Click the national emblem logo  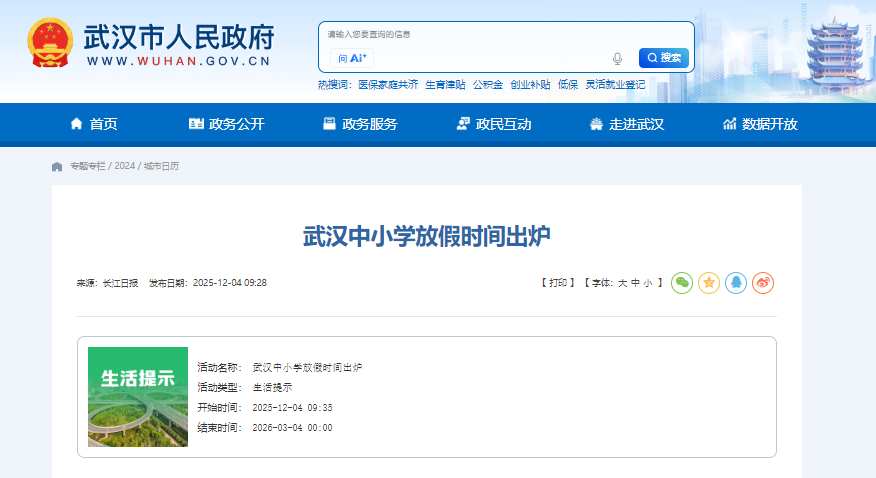pyautogui.click(x=48, y=44)
